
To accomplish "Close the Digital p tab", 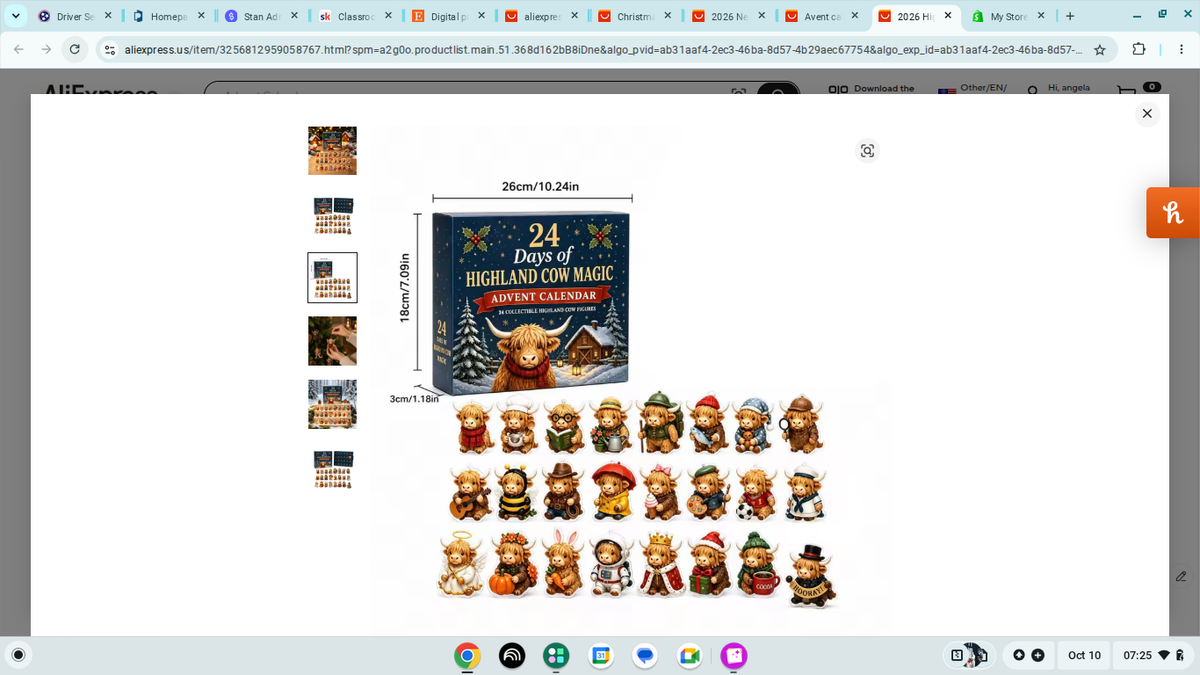I will 481,16.
